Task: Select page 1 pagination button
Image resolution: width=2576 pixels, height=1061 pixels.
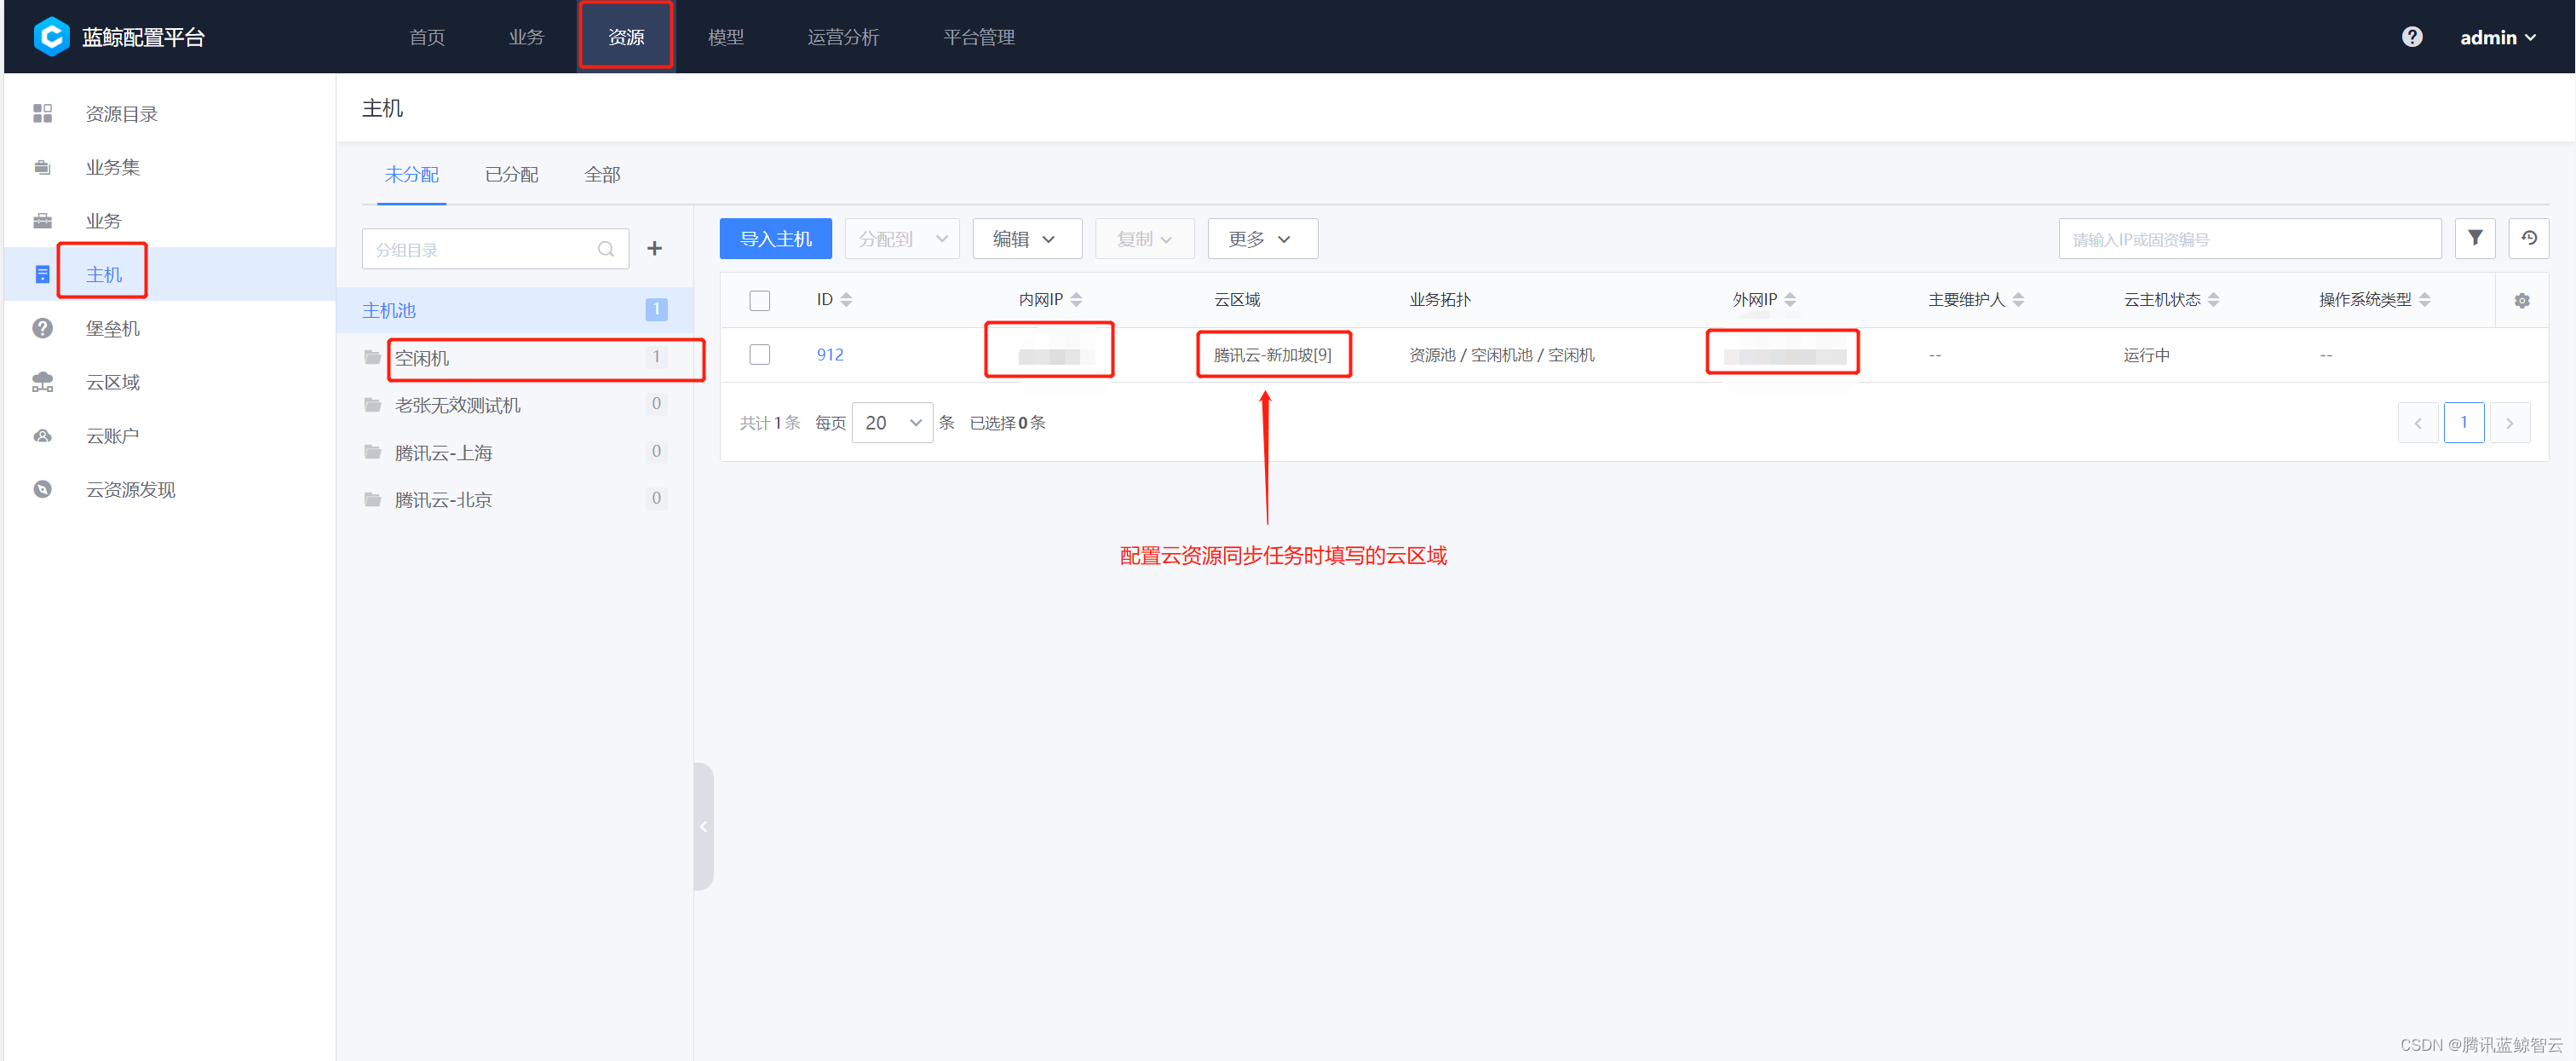Action: click(2463, 422)
